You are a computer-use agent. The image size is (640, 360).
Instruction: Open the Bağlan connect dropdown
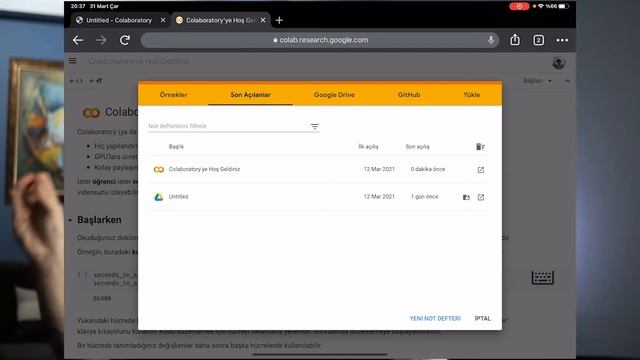click(x=538, y=81)
